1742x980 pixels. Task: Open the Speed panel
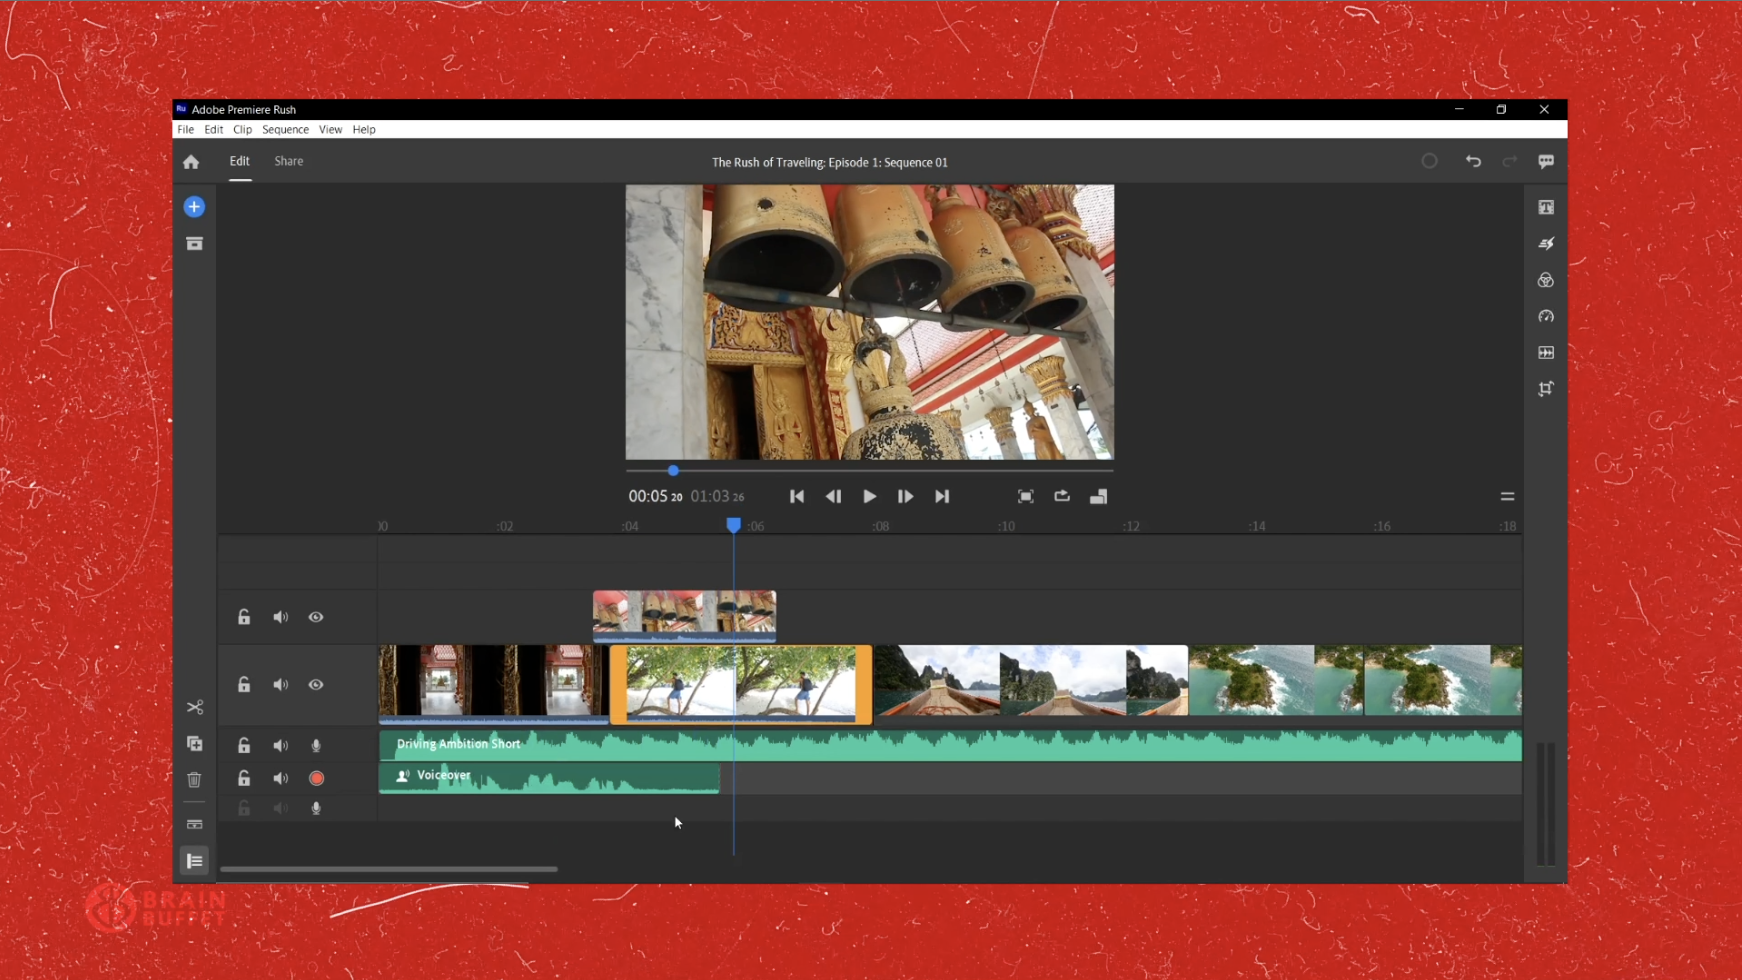[x=1546, y=316]
